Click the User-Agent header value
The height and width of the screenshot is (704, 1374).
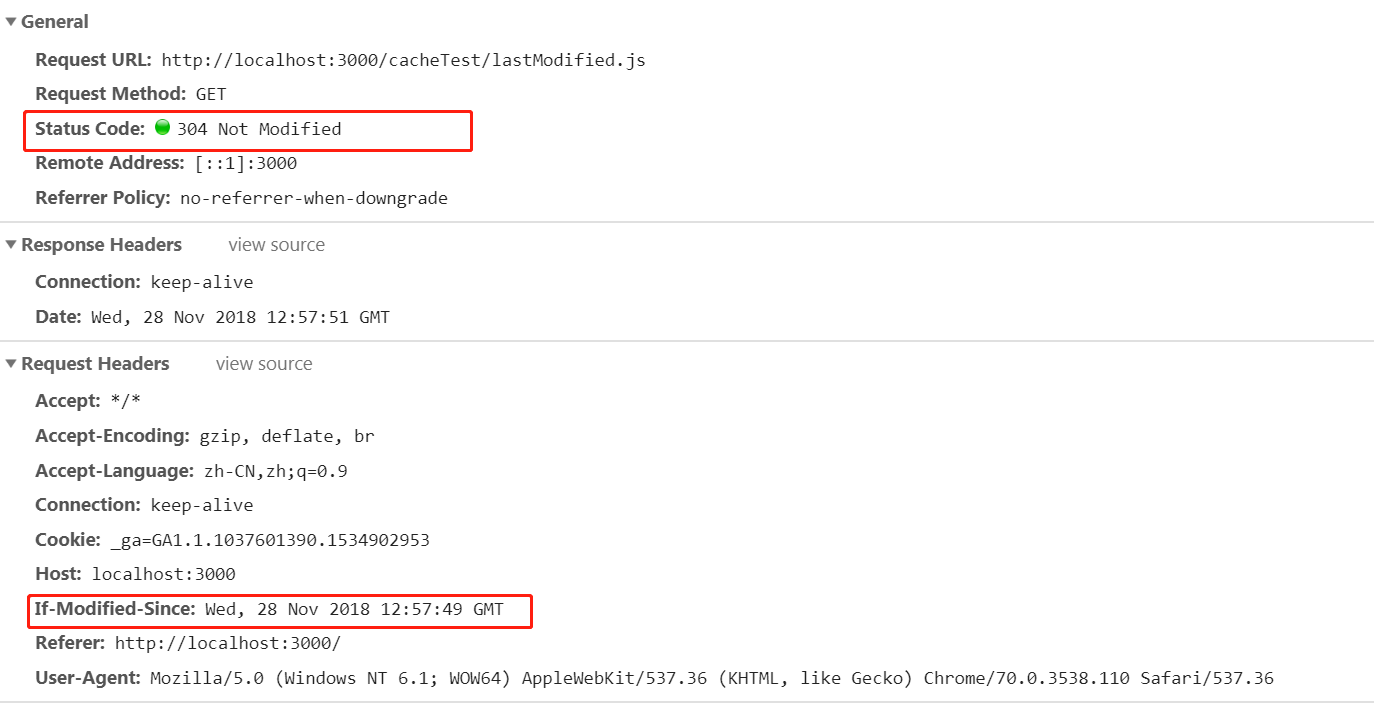click(x=712, y=678)
